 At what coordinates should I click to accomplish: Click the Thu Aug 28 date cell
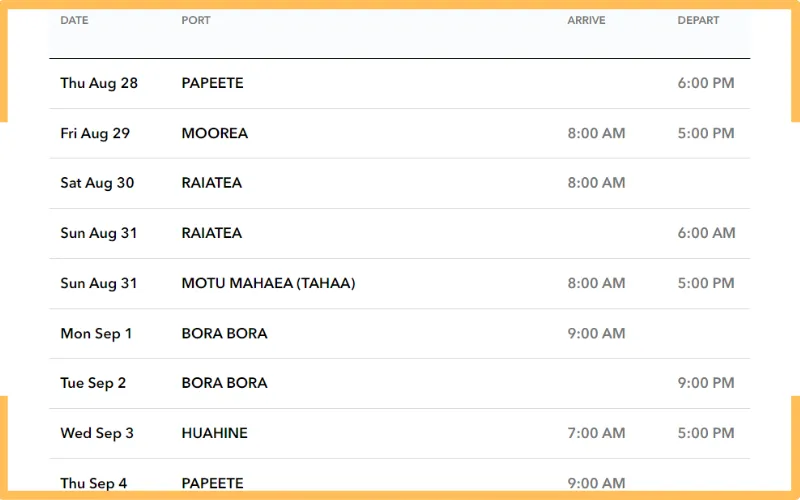point(99,83)
